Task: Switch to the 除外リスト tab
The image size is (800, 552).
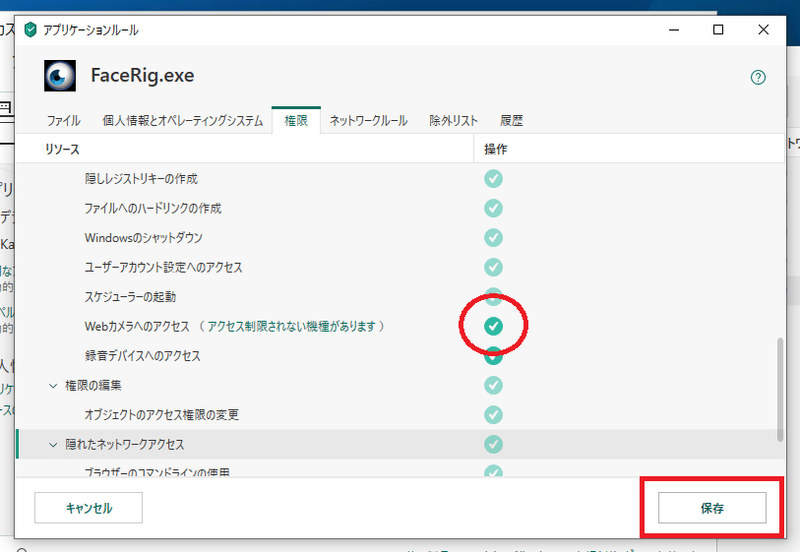Action: coord(453,120)
